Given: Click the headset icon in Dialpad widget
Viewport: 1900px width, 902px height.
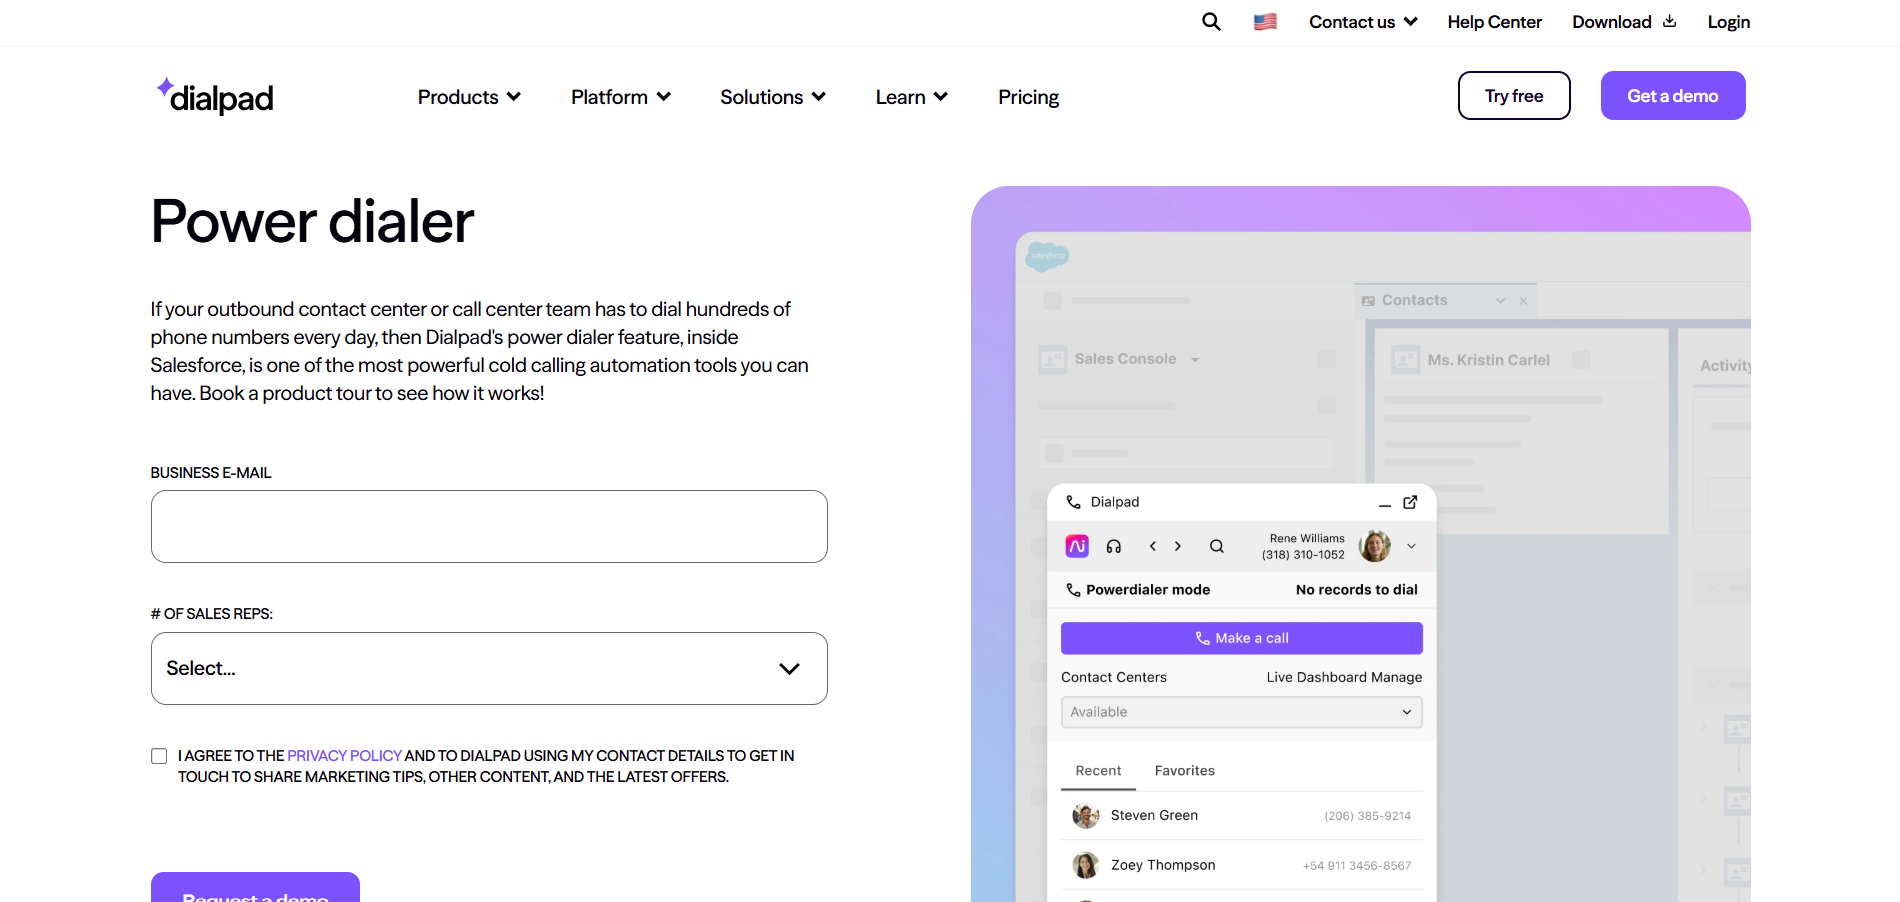Looking at the screenshot, I should point(1114,546).
